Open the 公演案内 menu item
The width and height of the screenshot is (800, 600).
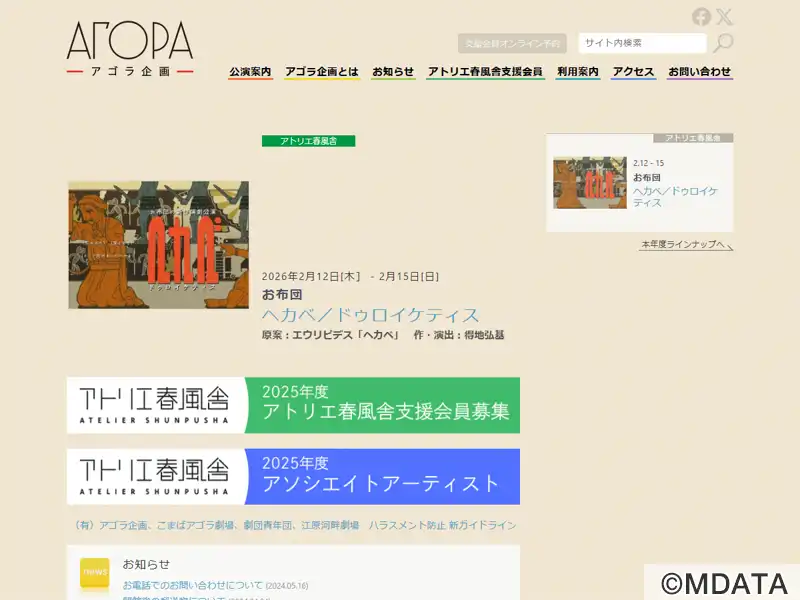(x=250, y=72)
